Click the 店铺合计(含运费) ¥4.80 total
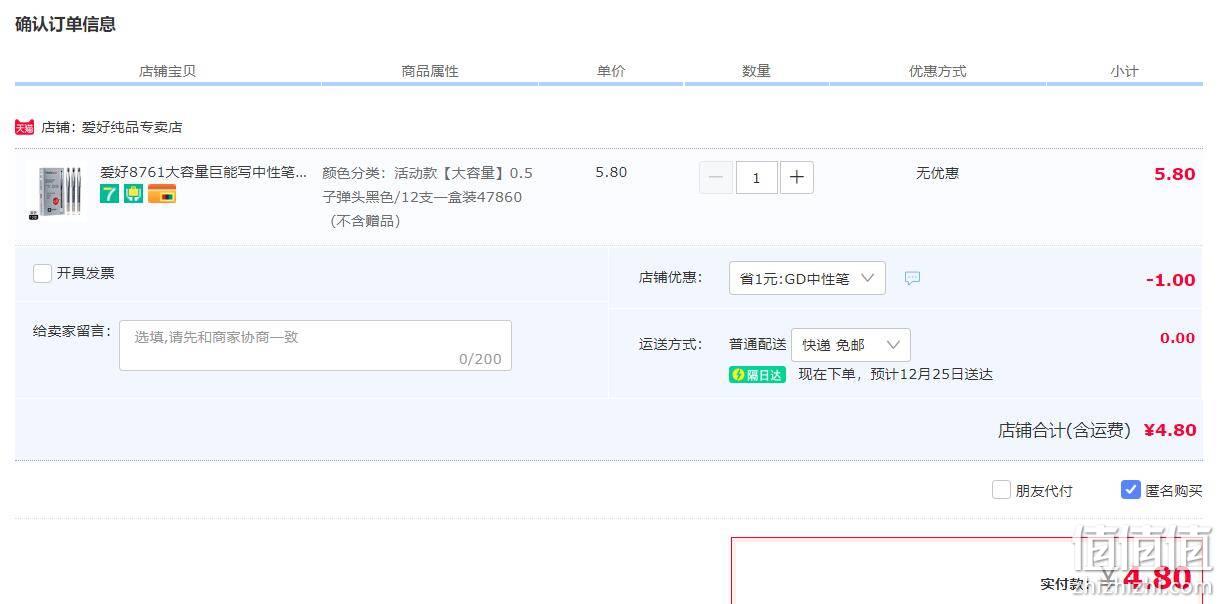This screenshot has width=1222, height=604. point(1097,430)
